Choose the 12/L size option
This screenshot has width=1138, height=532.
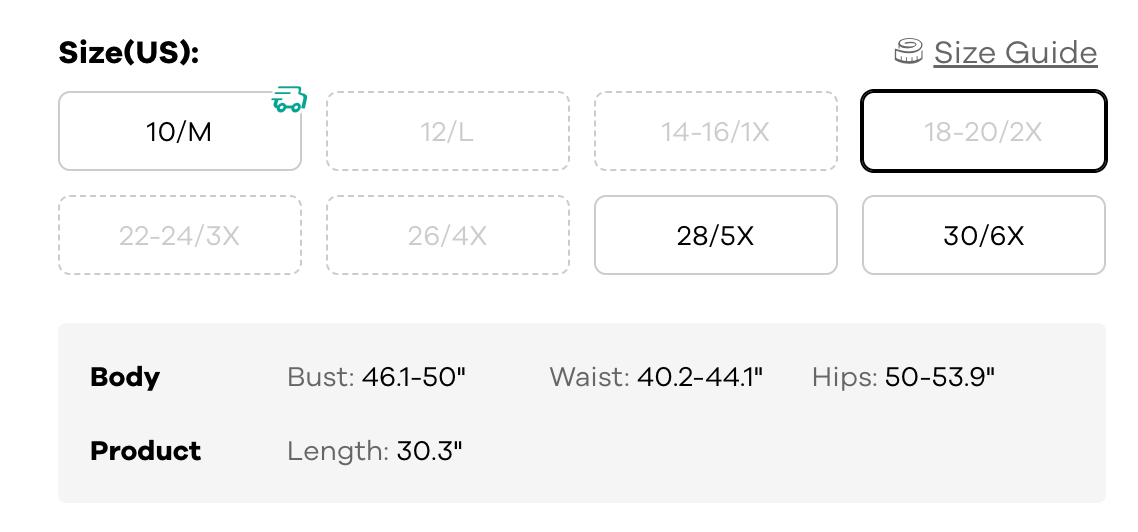pos(447,131)
